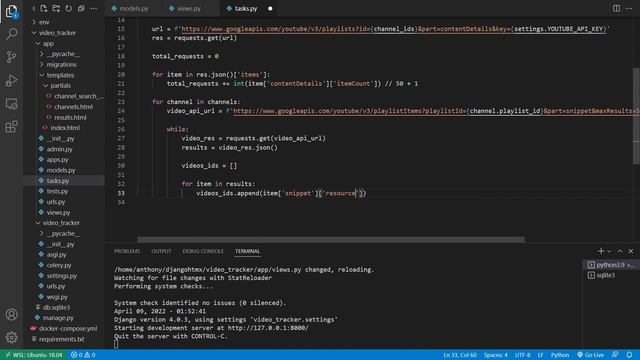The image size is (640, 360).
Task: Open the Source Control view
Action: [11, 57]
